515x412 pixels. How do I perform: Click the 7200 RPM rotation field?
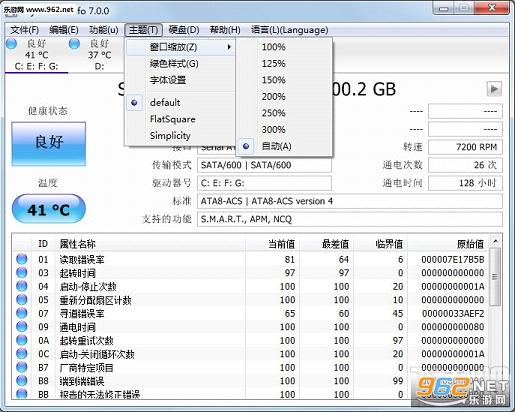point(465,147)
